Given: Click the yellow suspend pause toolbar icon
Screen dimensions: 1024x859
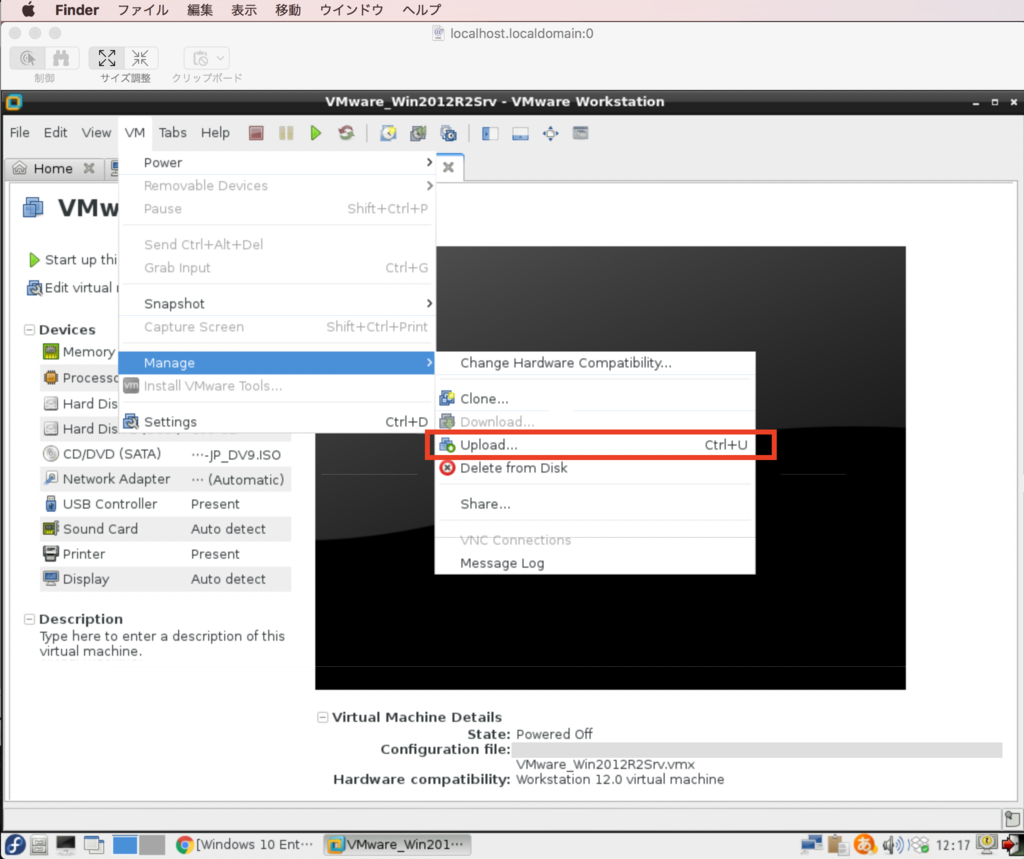Looking at the screenshot, I should point(286,133).
